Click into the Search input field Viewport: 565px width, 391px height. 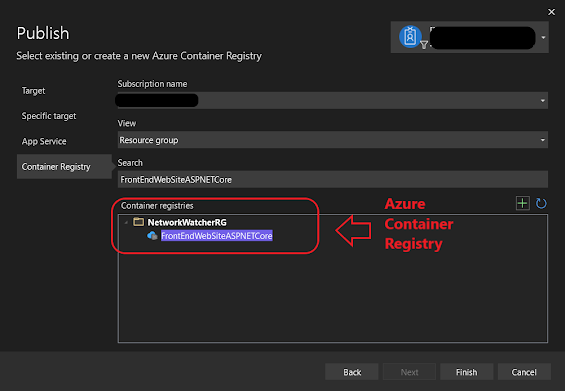click(333, 179)
